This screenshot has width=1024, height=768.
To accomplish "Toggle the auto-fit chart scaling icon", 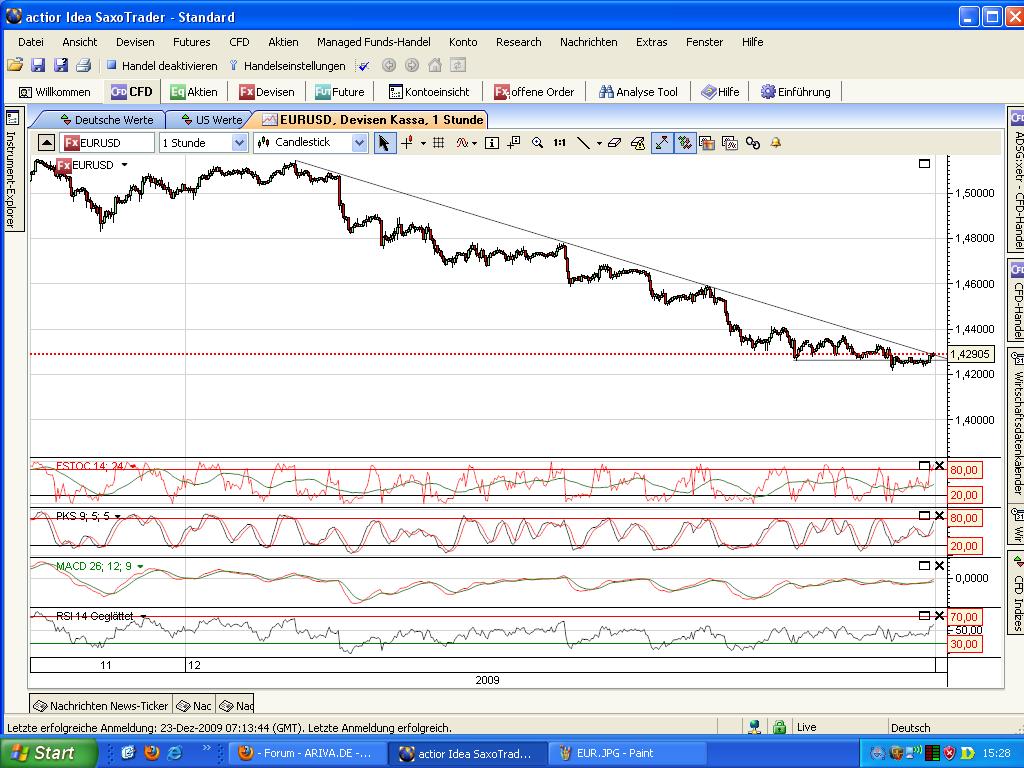I will click(x=662, y=143).
